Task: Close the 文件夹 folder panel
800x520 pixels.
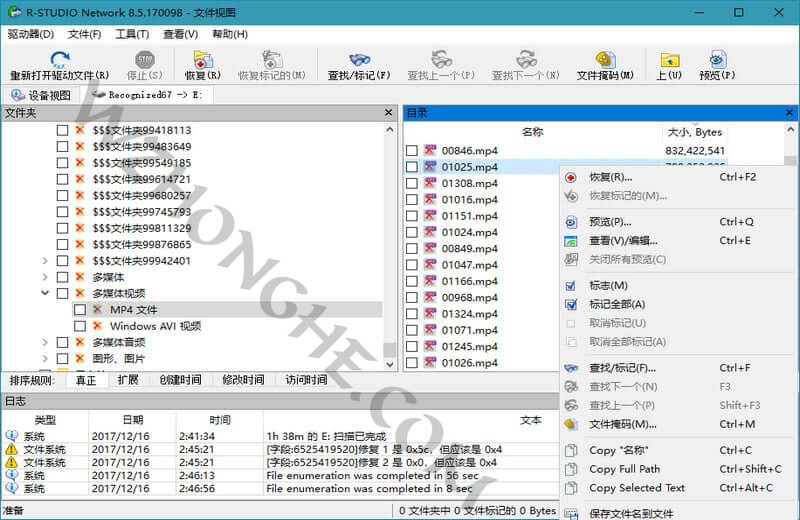Action: tap(389, 112)
